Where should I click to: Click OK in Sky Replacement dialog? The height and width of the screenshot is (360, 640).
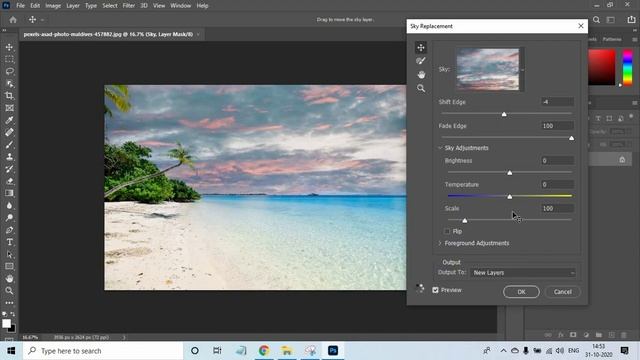point(521,292)
